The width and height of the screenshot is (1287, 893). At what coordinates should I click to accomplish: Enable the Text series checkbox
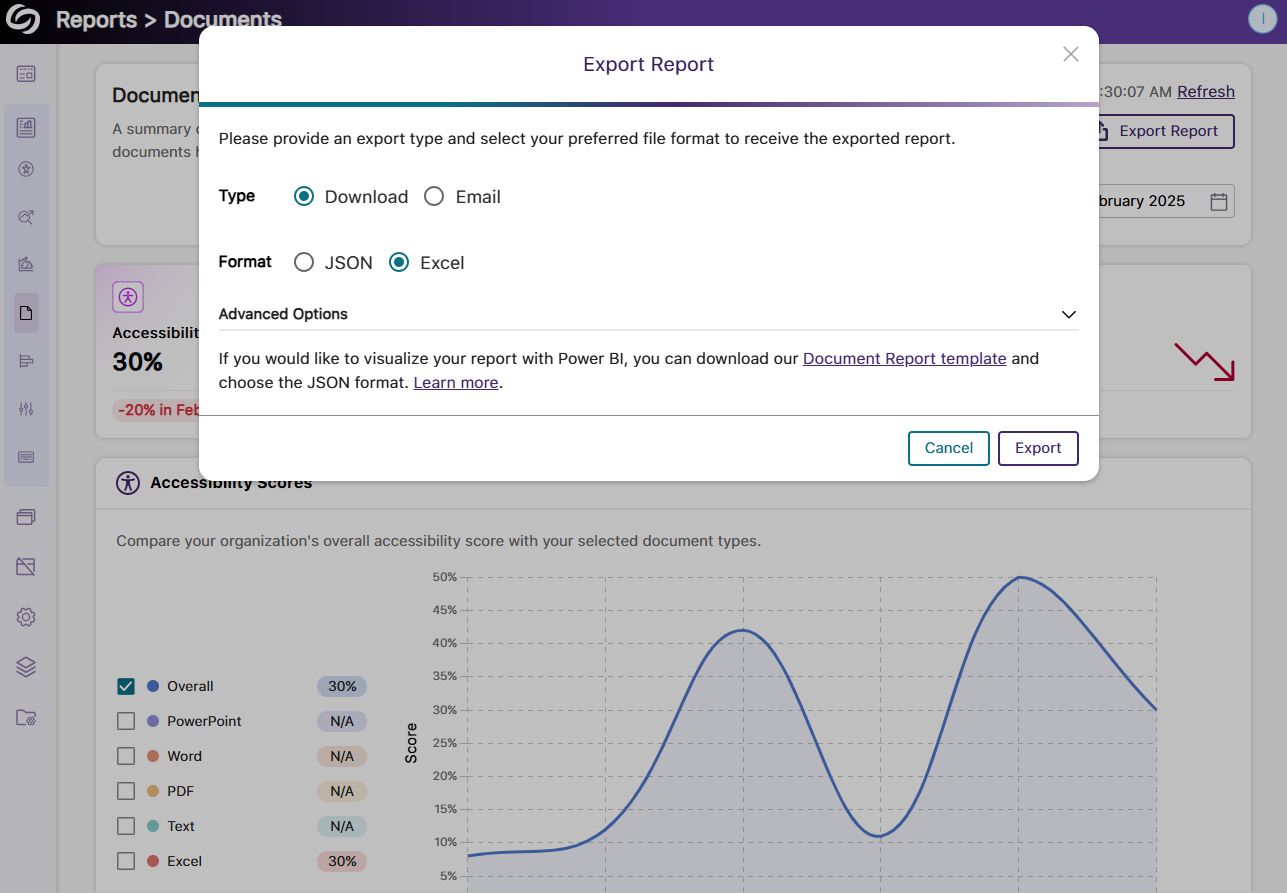click(126, 826)
